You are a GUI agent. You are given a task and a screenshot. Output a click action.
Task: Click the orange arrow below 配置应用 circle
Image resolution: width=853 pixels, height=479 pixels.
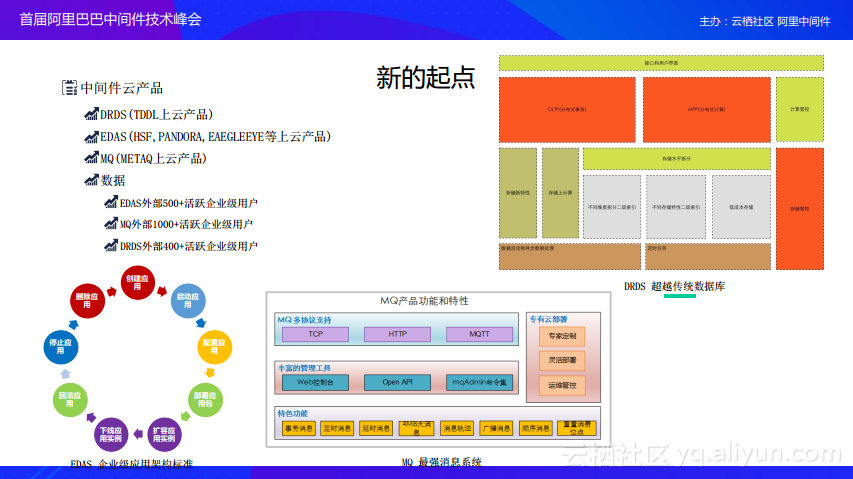tap(210, 372)
